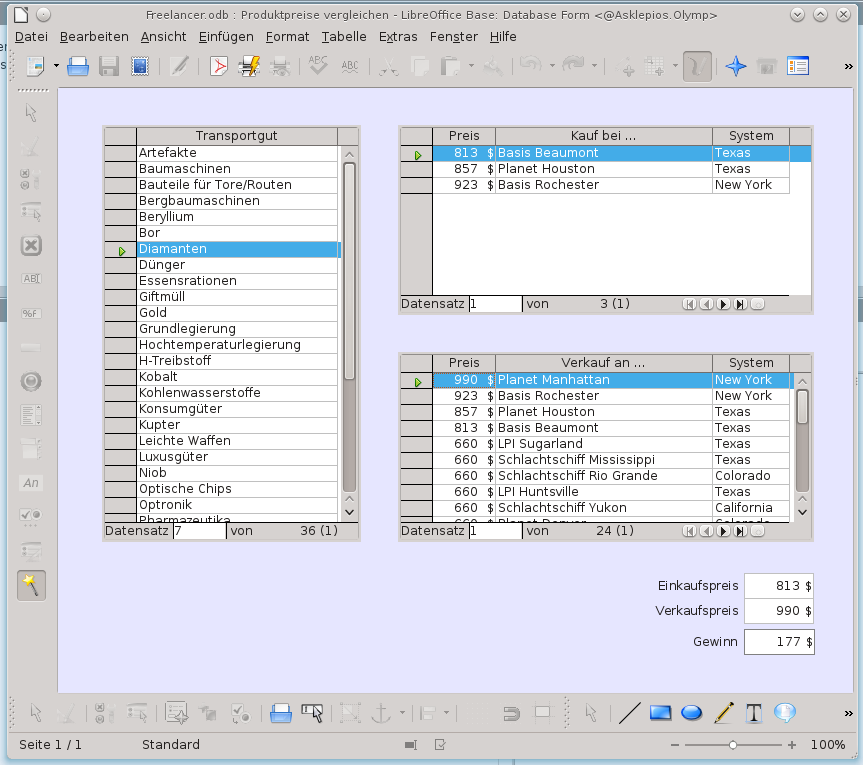Expand the bottom toolbar overflow chevron

tap(848, 713)
